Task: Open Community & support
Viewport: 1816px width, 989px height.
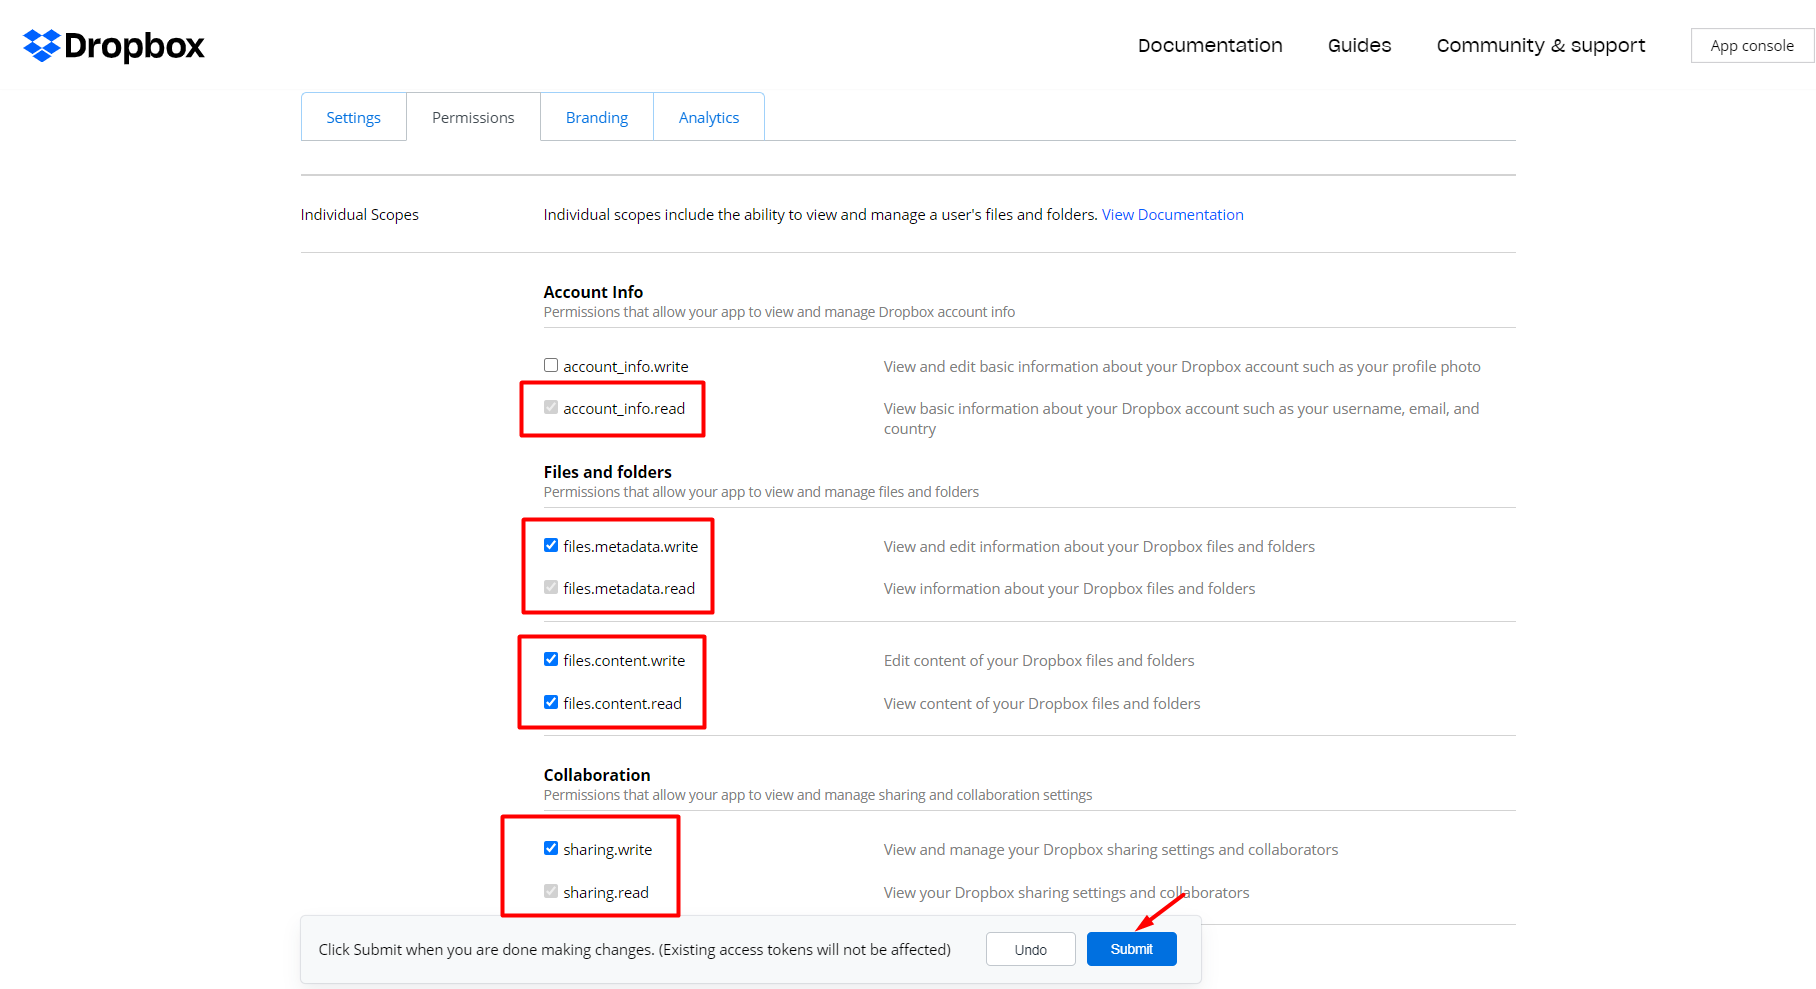Action: coord(1540,45)
